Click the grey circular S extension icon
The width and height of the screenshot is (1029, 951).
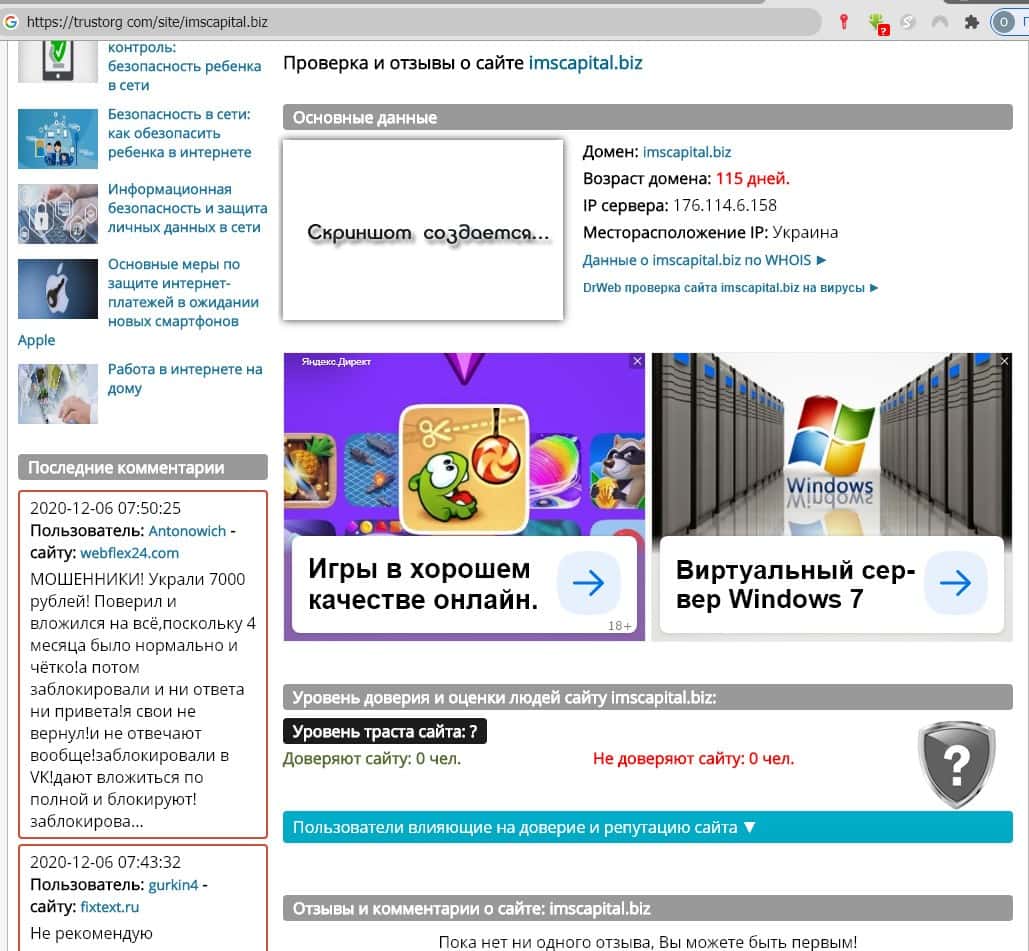pyautogui.click(x=908, y=22)
